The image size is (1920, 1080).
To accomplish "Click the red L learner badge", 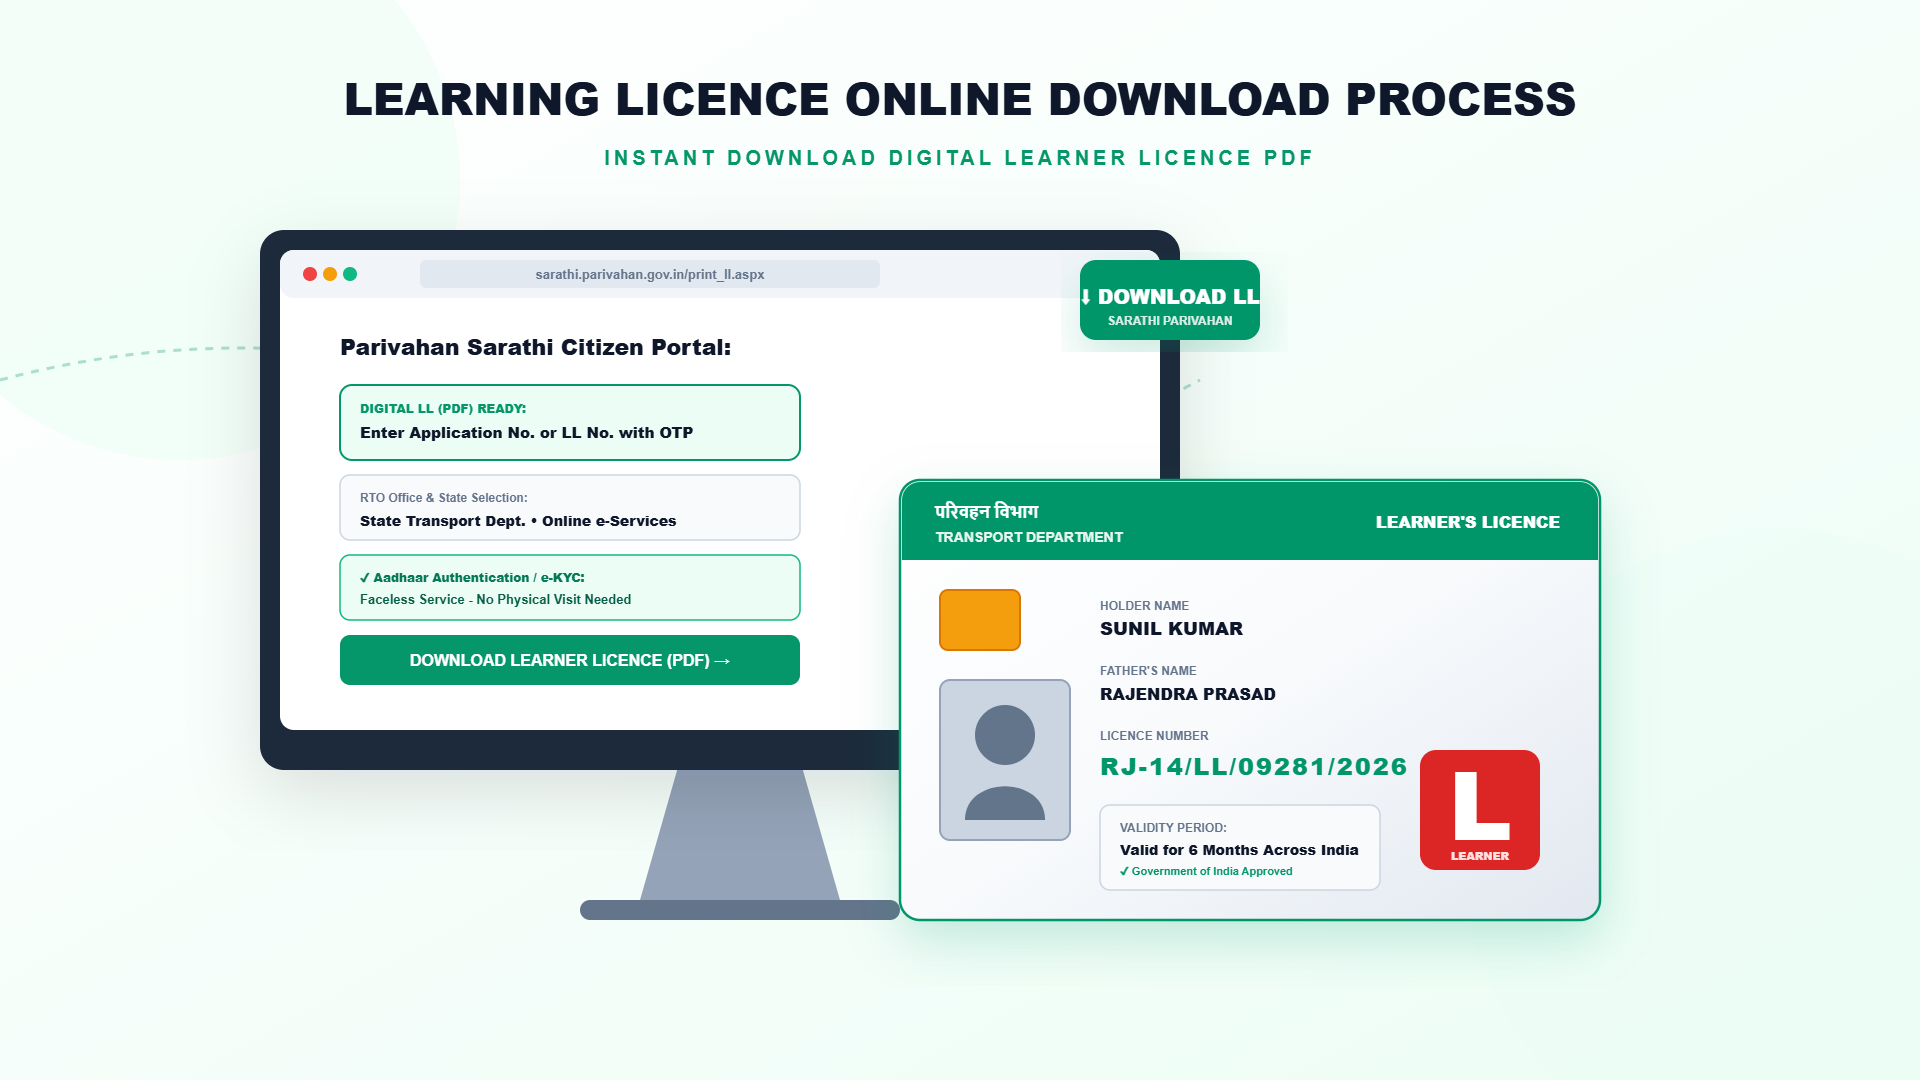I will pyautogui.click(x=1480, y=810).
